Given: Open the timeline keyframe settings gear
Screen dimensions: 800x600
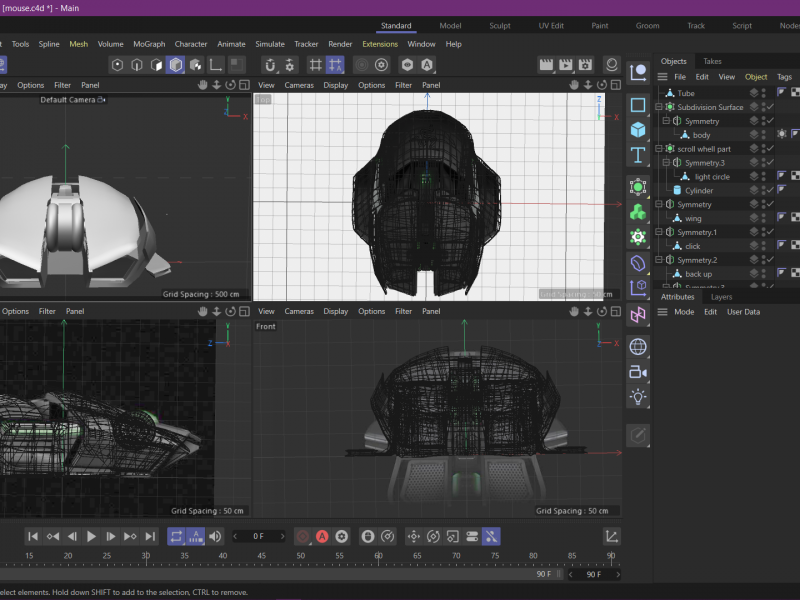Looking at the screenshot, I should pos(342,537).
